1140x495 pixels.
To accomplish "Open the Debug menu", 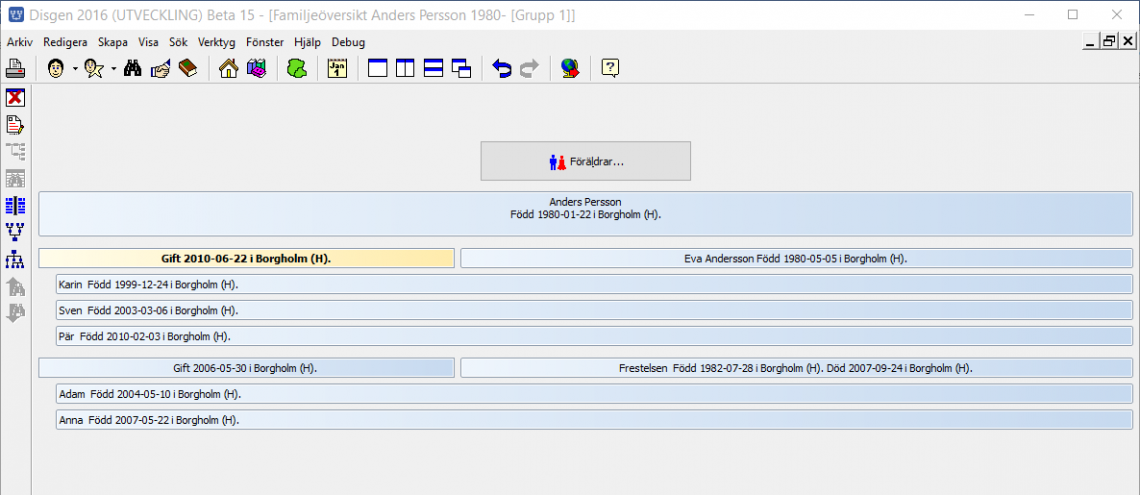I will 348,42.
